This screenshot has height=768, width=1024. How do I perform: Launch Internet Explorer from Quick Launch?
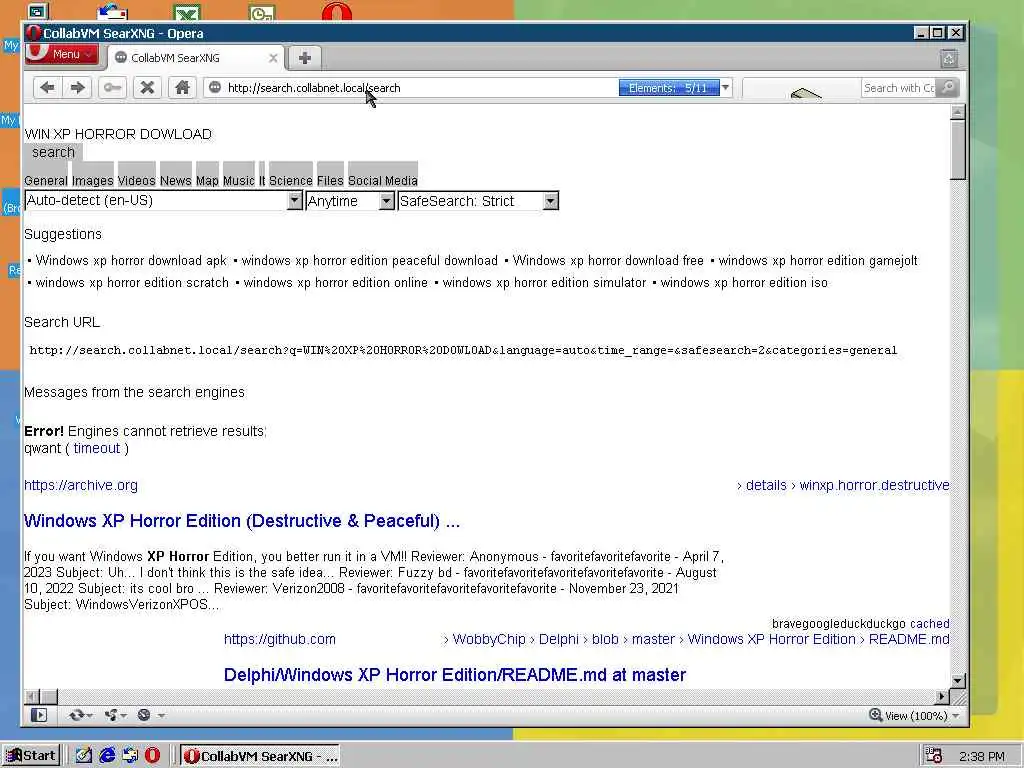[x=107, y=756]
